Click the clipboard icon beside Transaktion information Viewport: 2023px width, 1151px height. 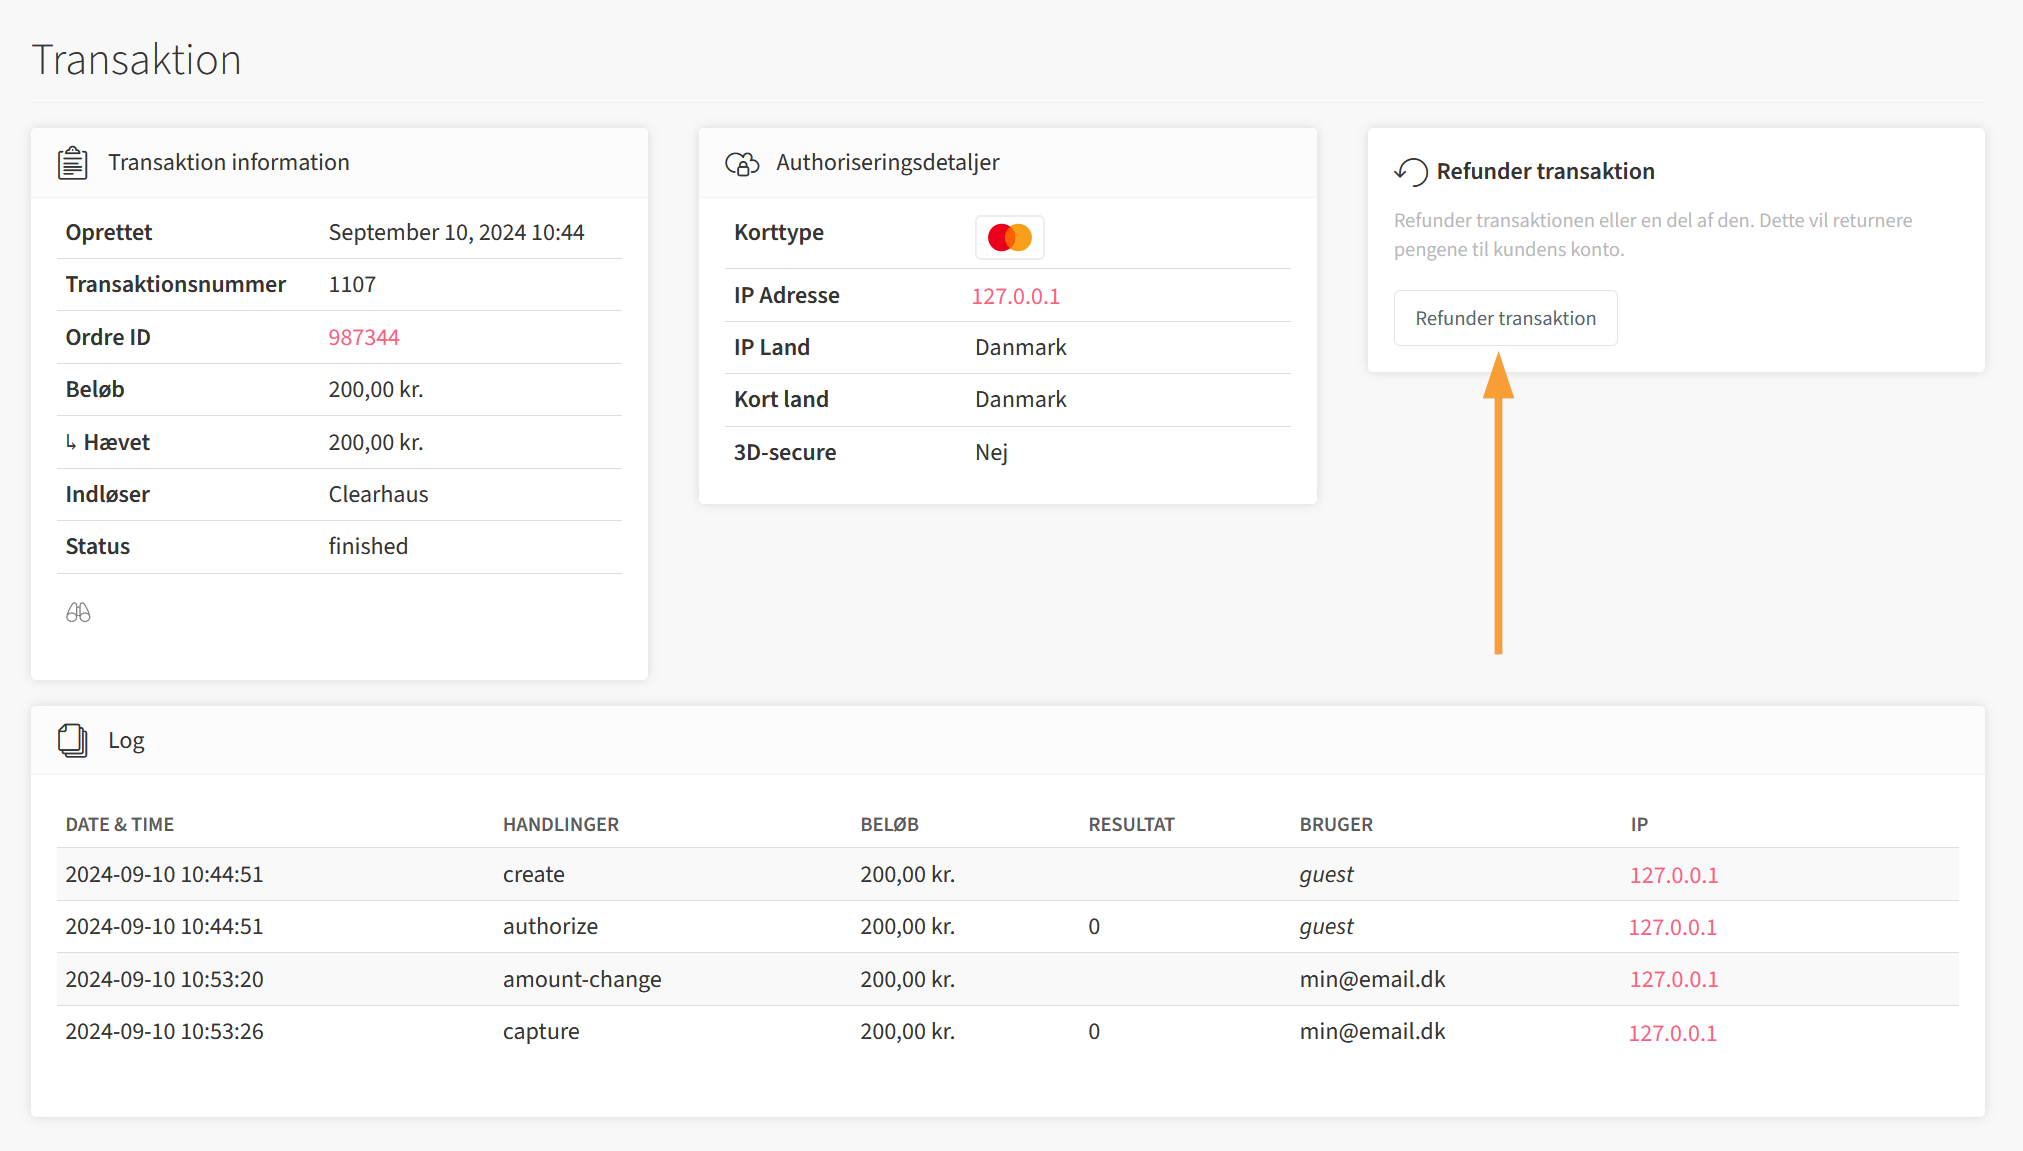pos(73,162)
